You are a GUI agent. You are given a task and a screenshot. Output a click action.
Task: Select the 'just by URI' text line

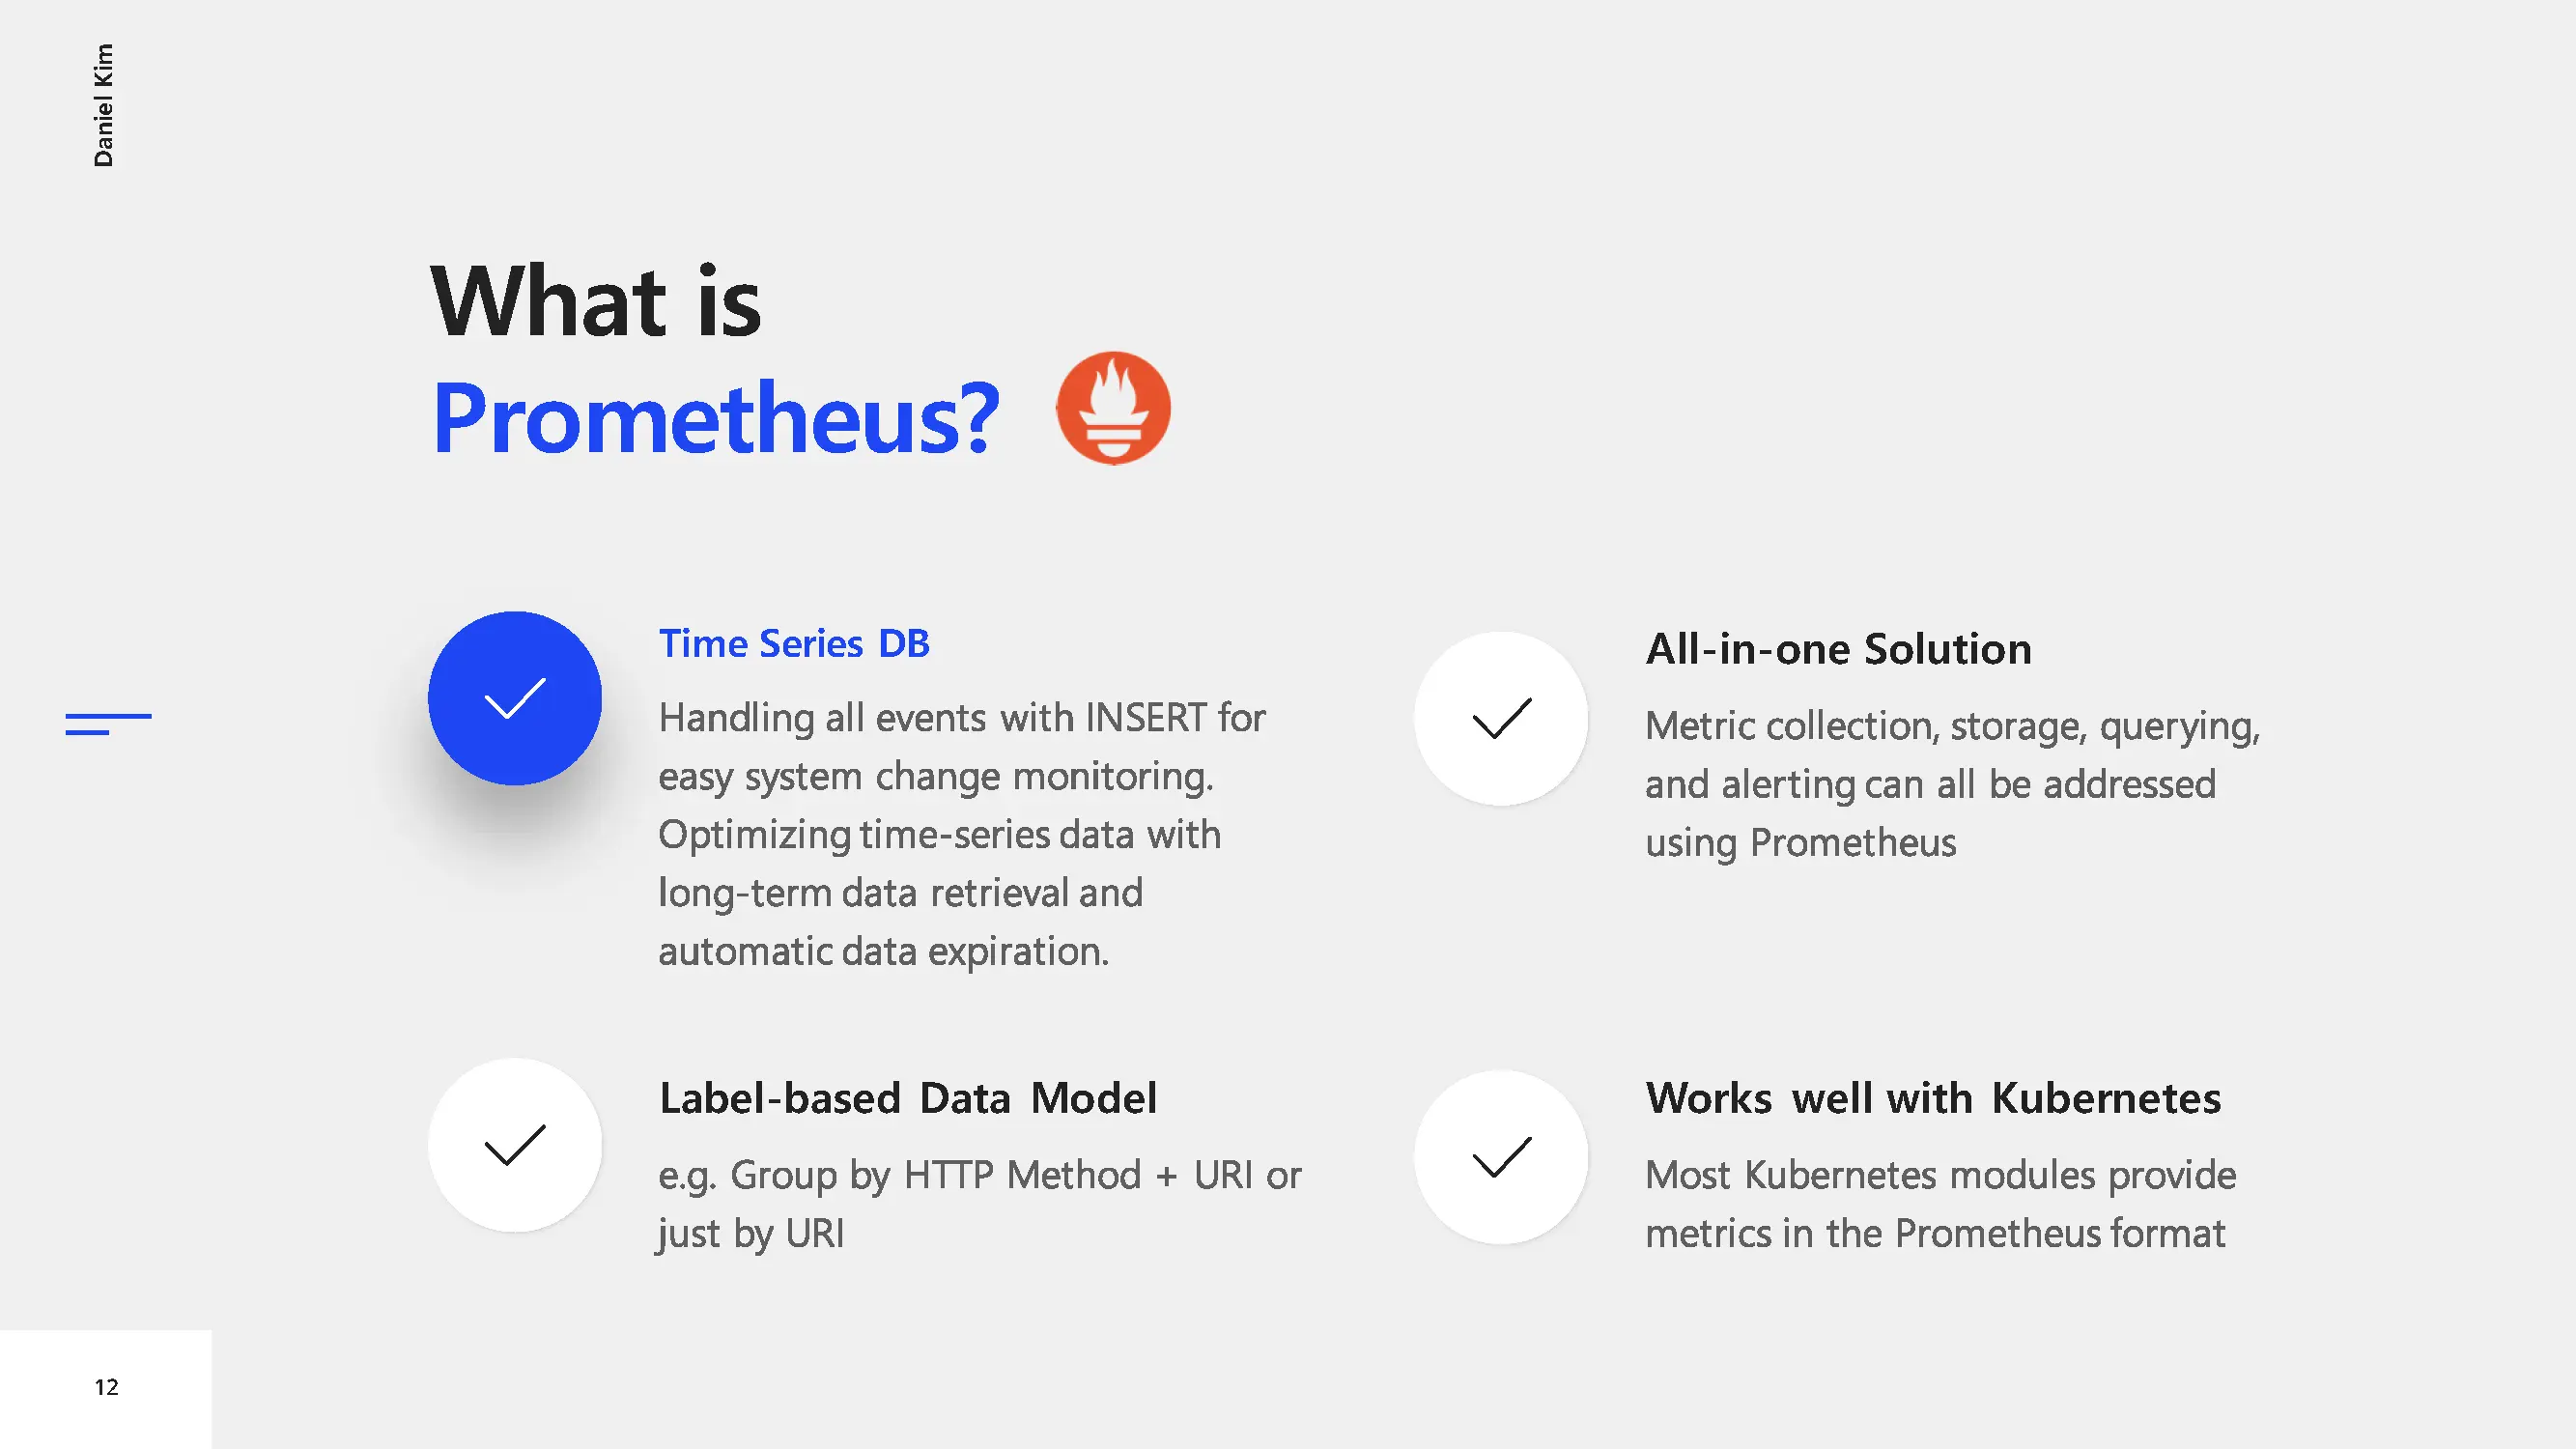pos(751,1233)
